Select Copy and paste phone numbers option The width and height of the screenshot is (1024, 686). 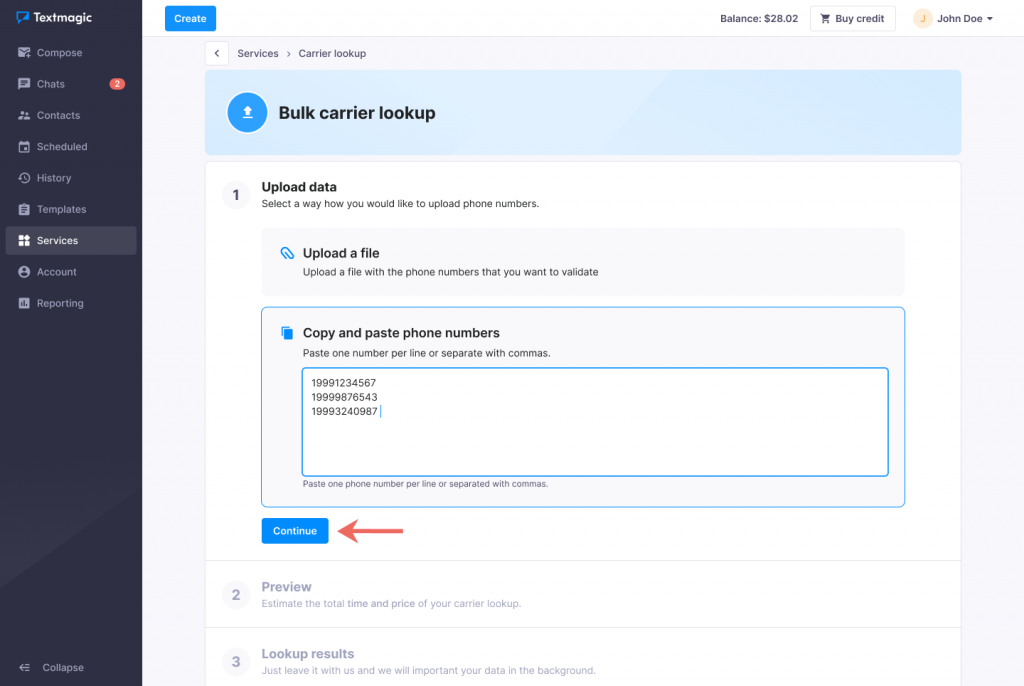(401, 333)
